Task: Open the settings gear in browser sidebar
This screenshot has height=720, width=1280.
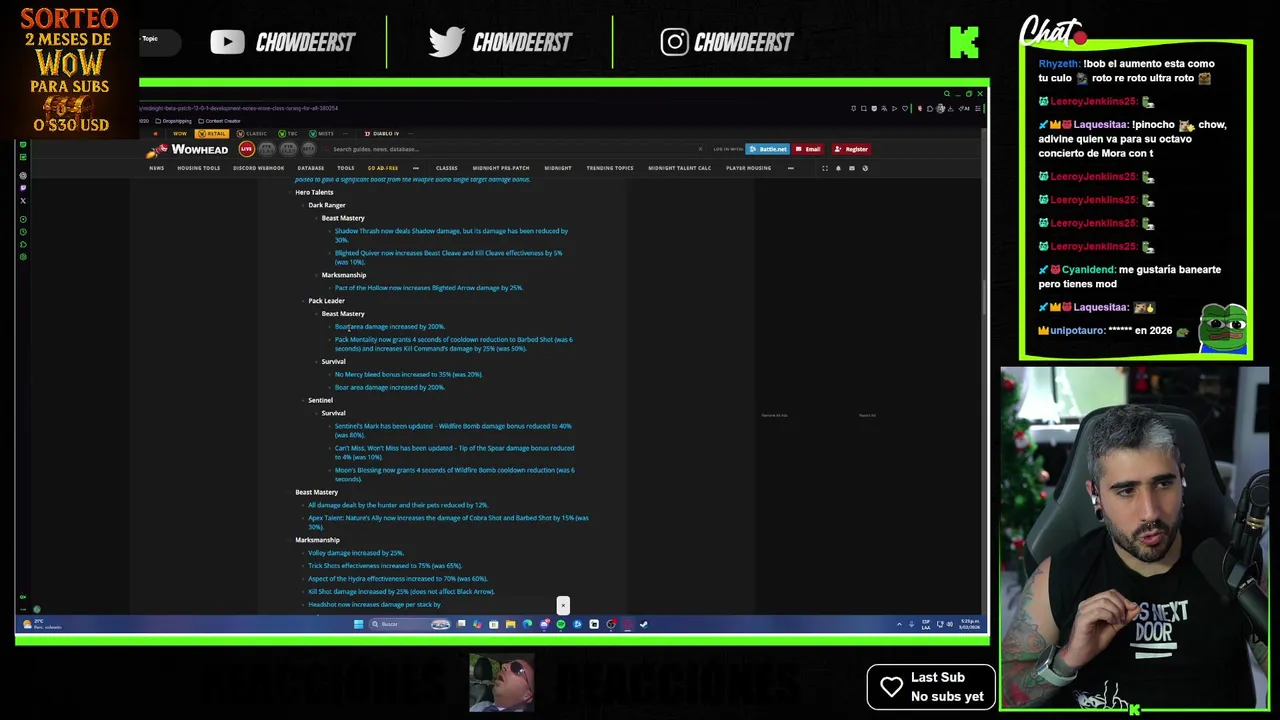Action: click(x=23, y=257)
